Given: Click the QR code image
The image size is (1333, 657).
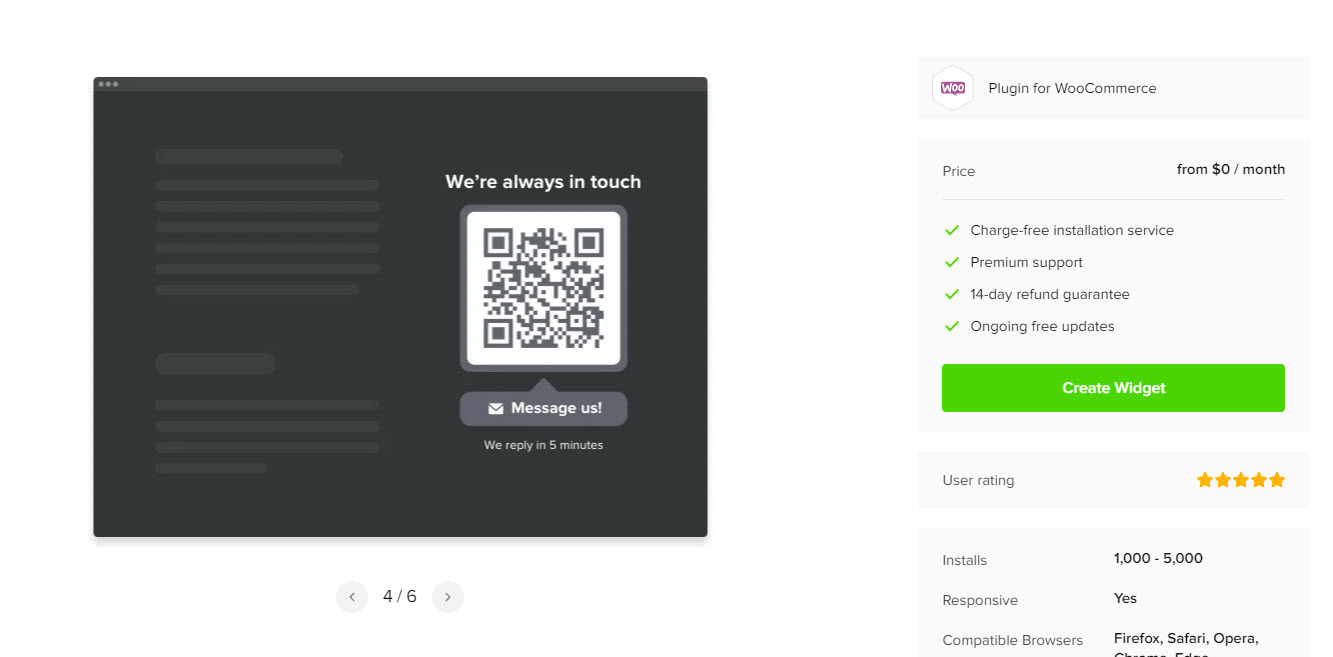Looking at the screenshot, I should click(543, 287).
